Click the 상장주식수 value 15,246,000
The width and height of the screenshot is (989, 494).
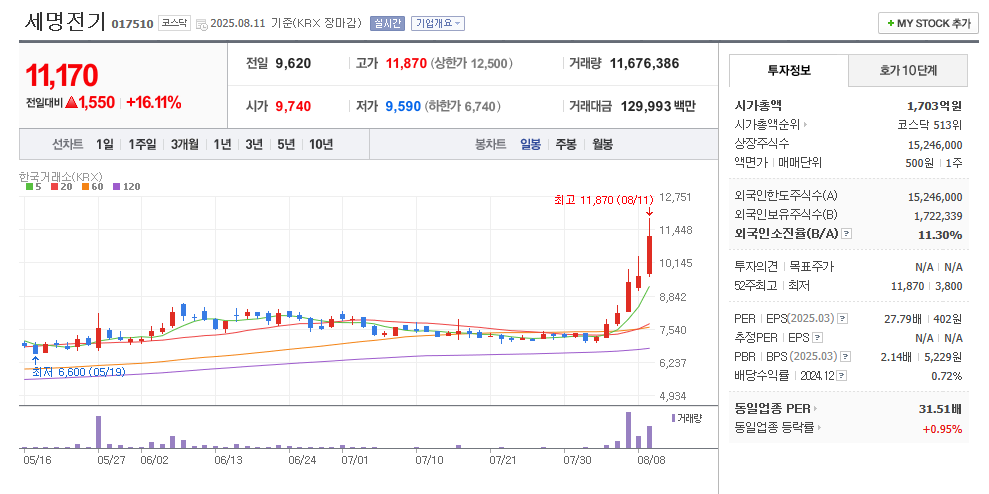935,144
